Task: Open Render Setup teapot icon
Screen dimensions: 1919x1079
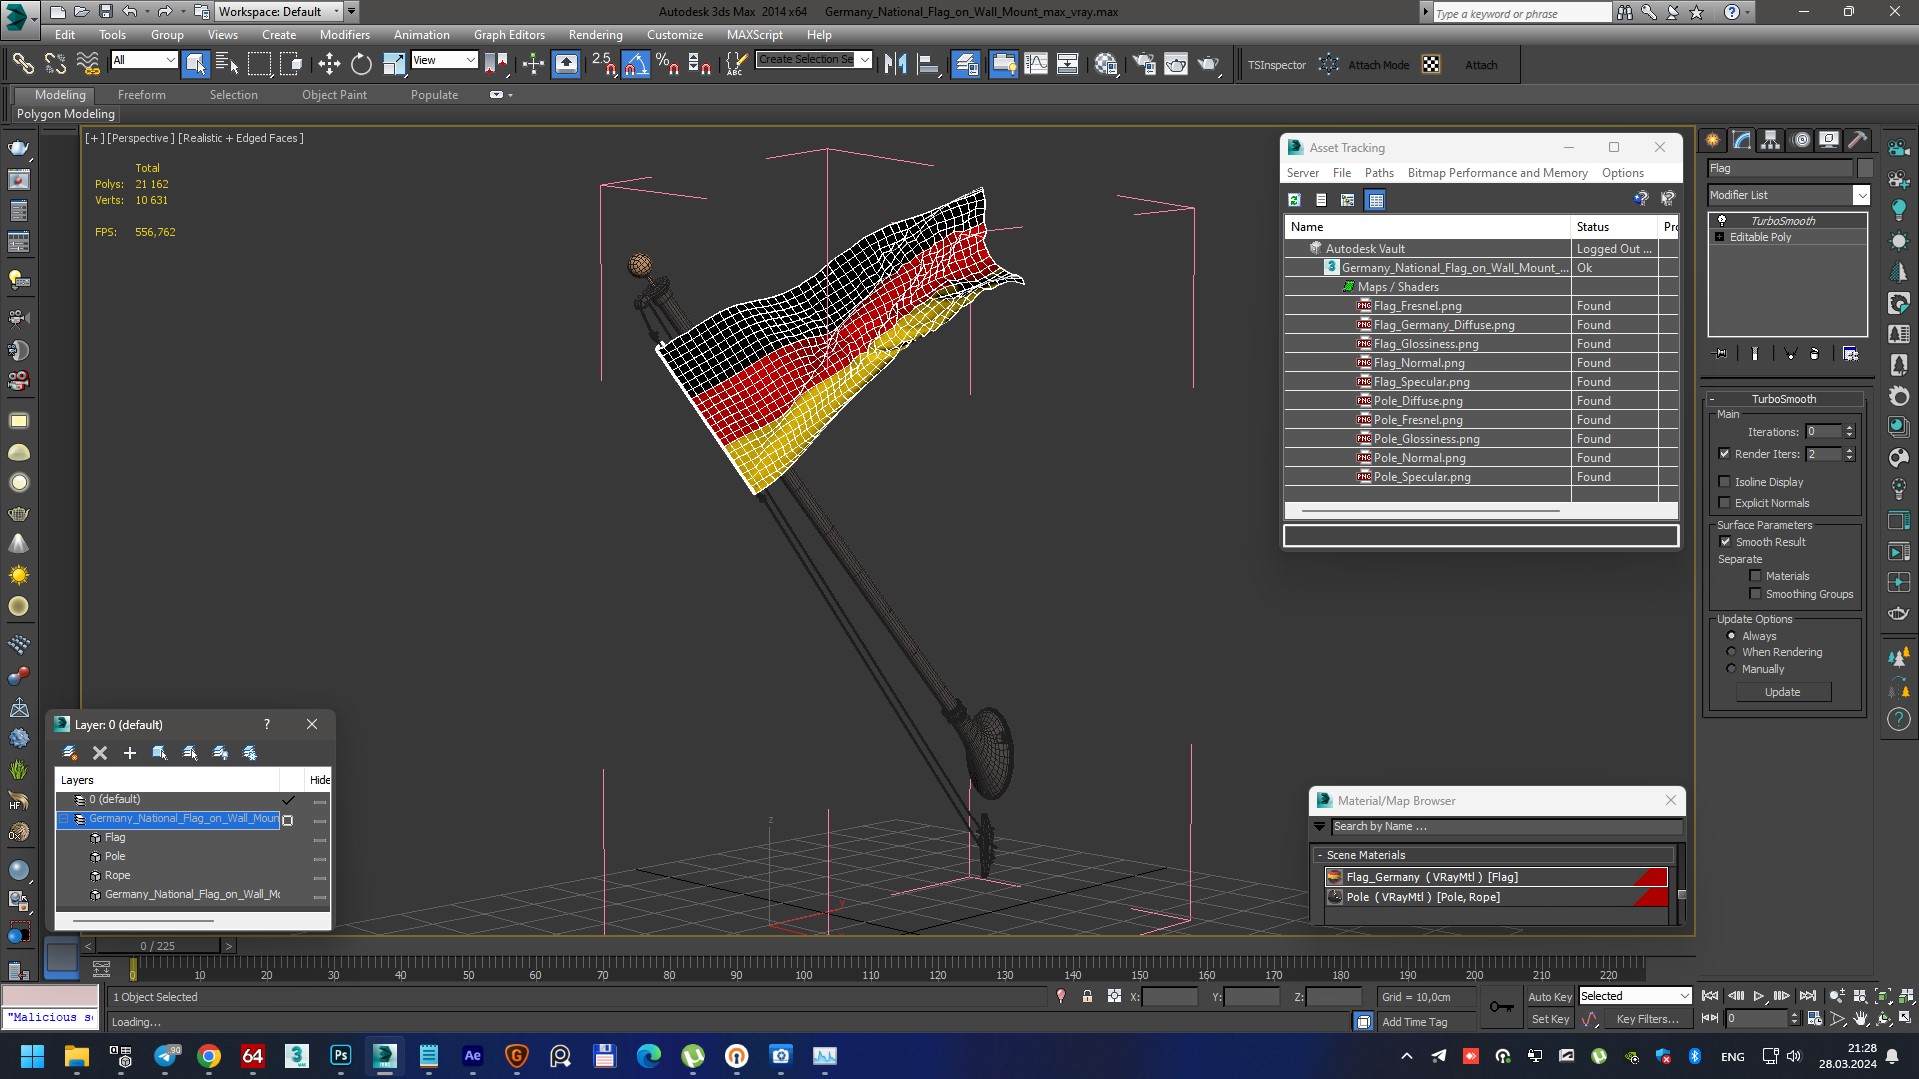Action: [x=1144, y=65]
